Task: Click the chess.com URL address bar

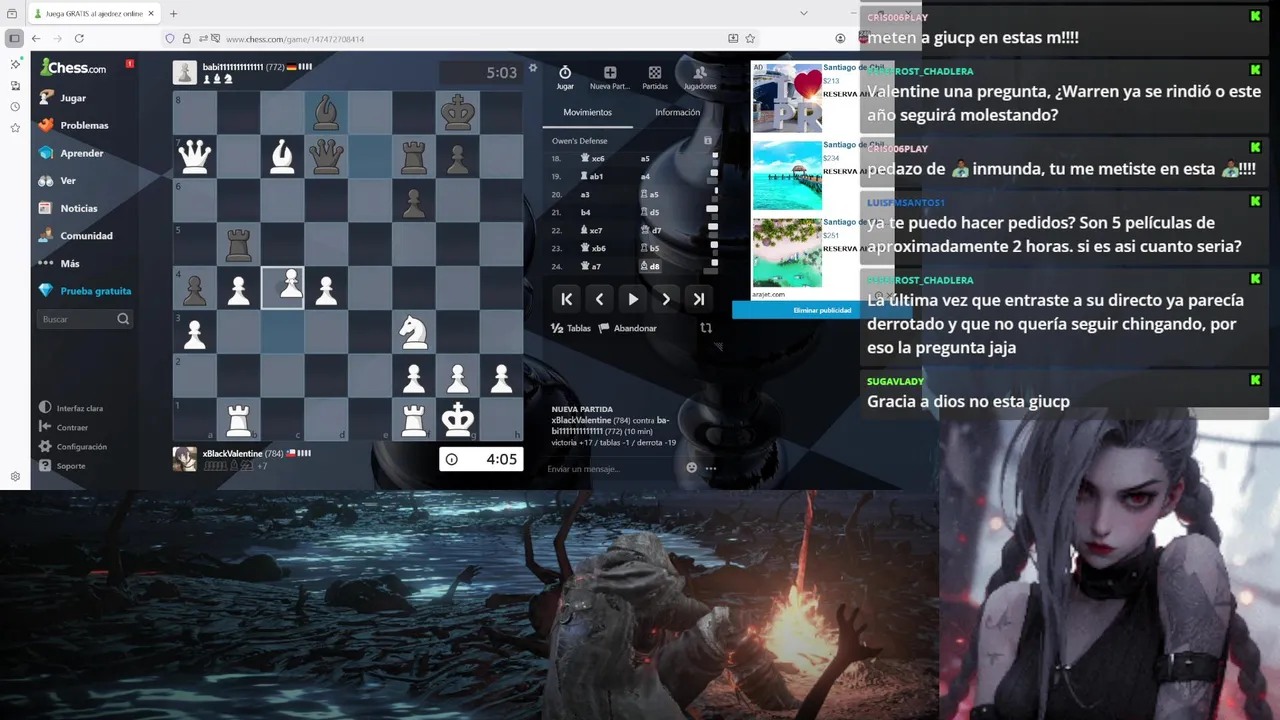Action: tap(460, 38)
